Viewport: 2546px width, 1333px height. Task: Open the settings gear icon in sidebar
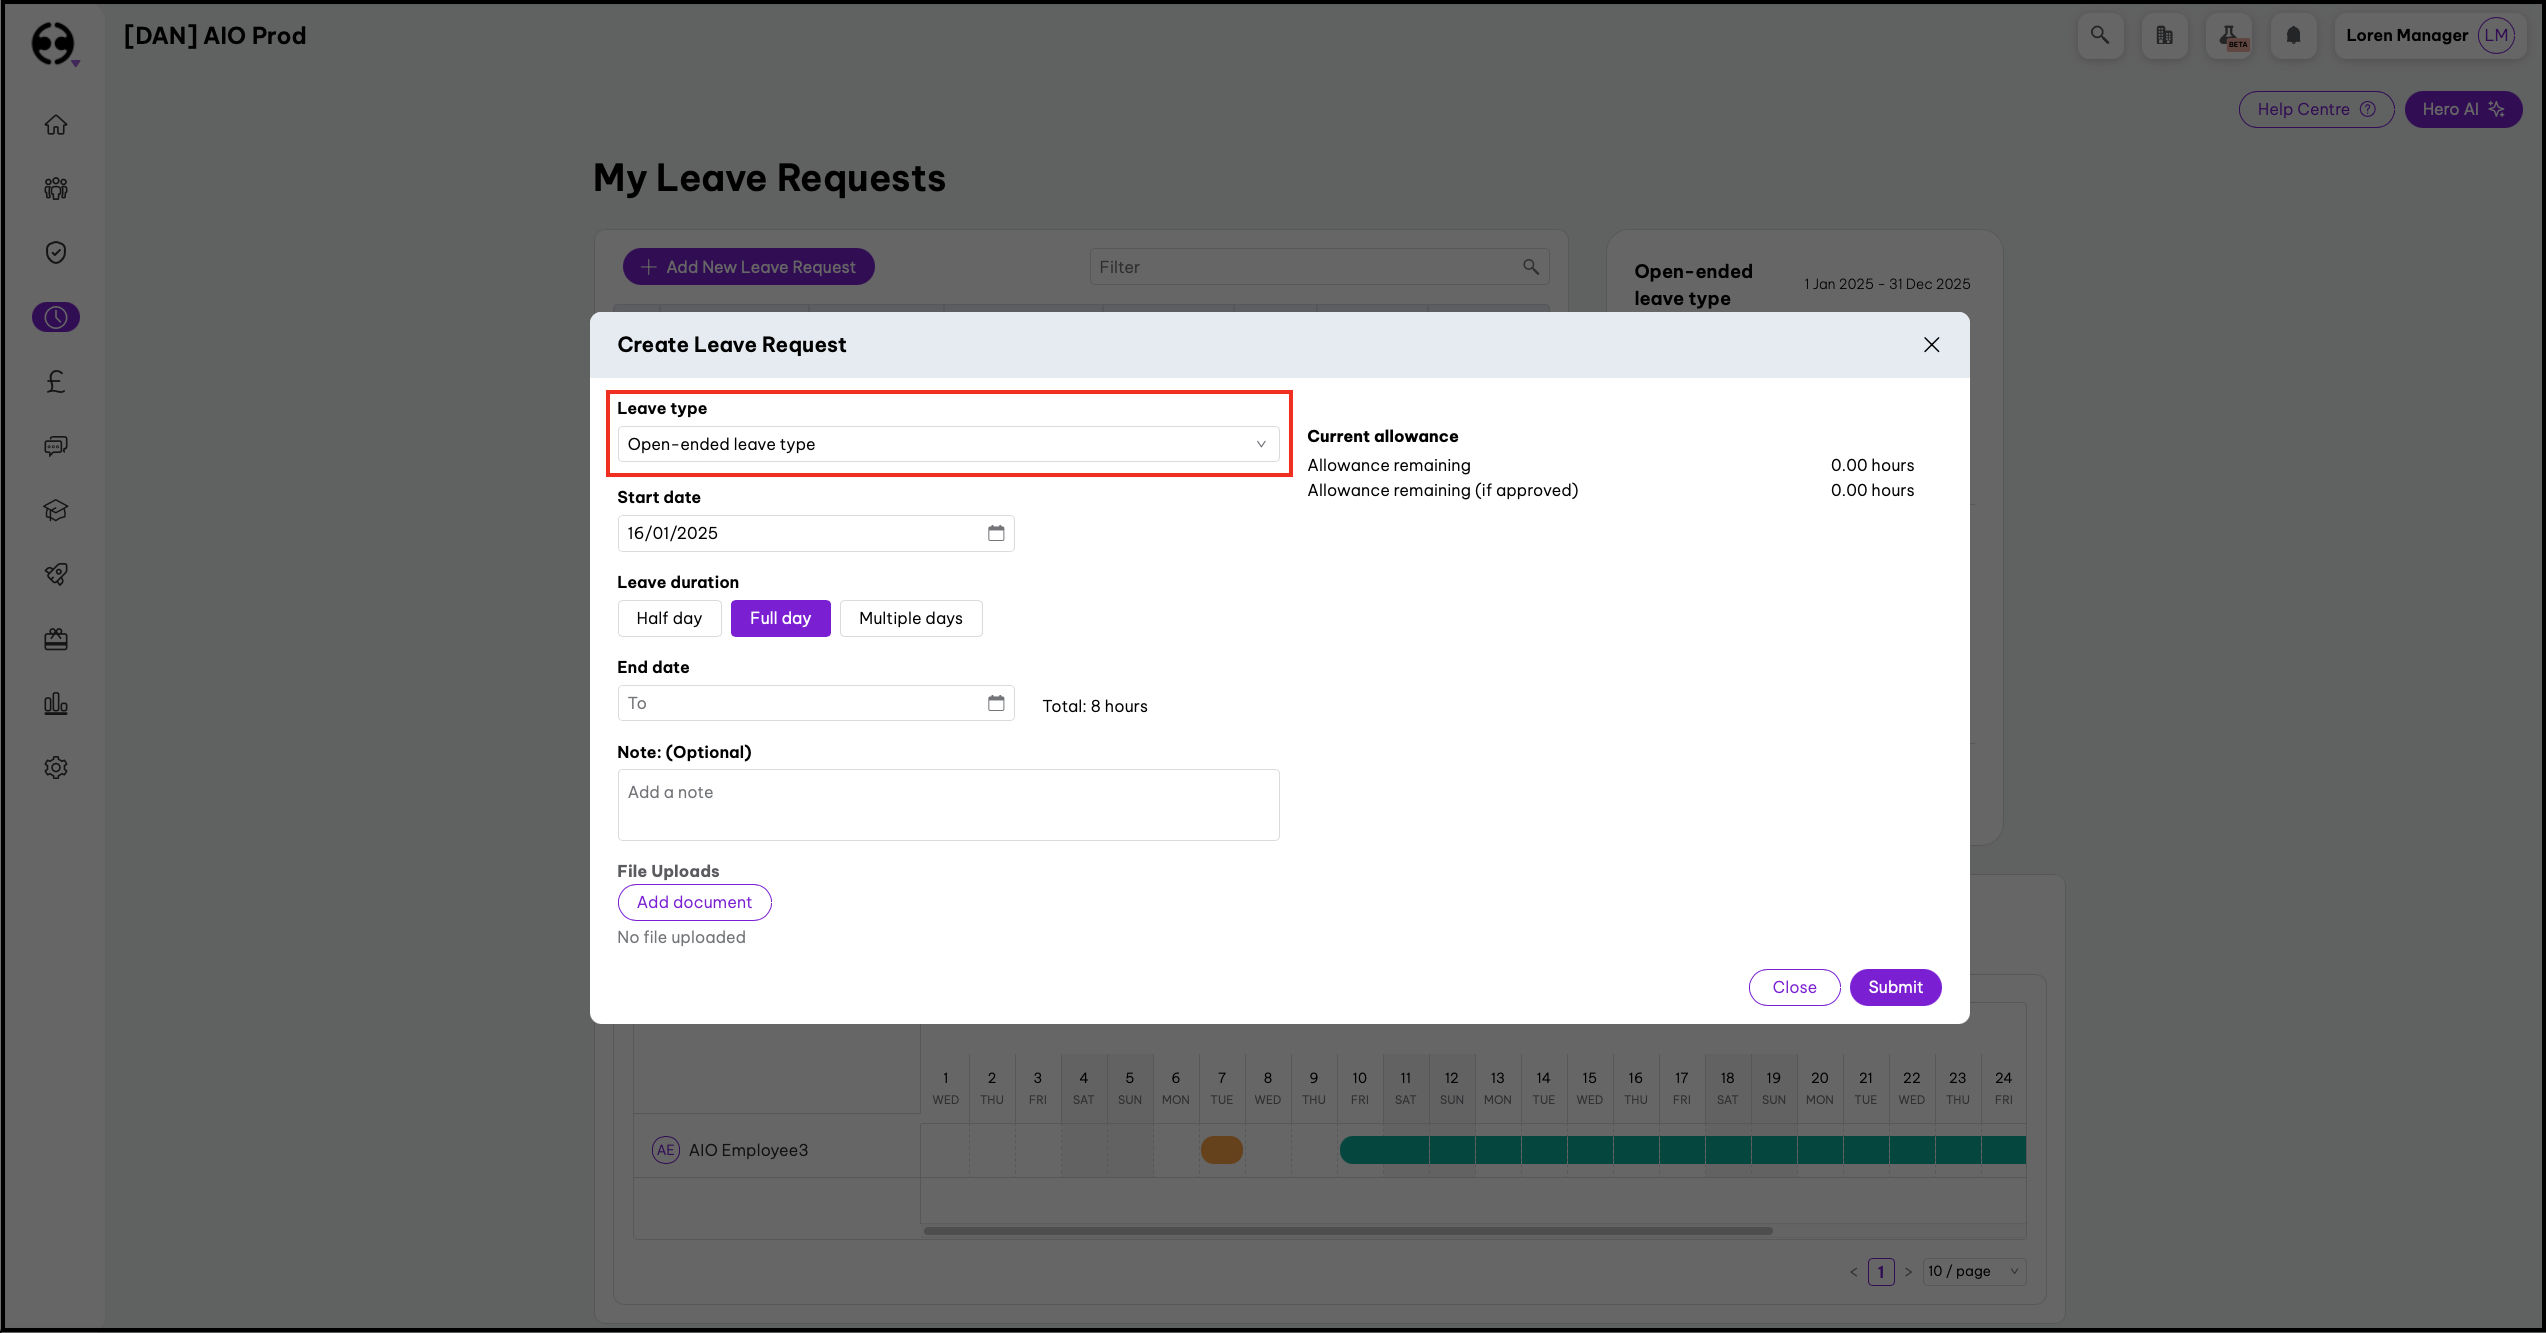56,768
